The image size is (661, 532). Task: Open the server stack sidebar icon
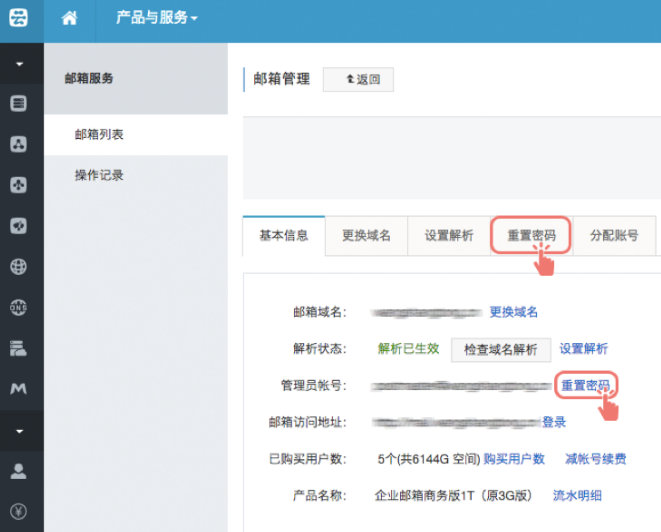point(19,103)
